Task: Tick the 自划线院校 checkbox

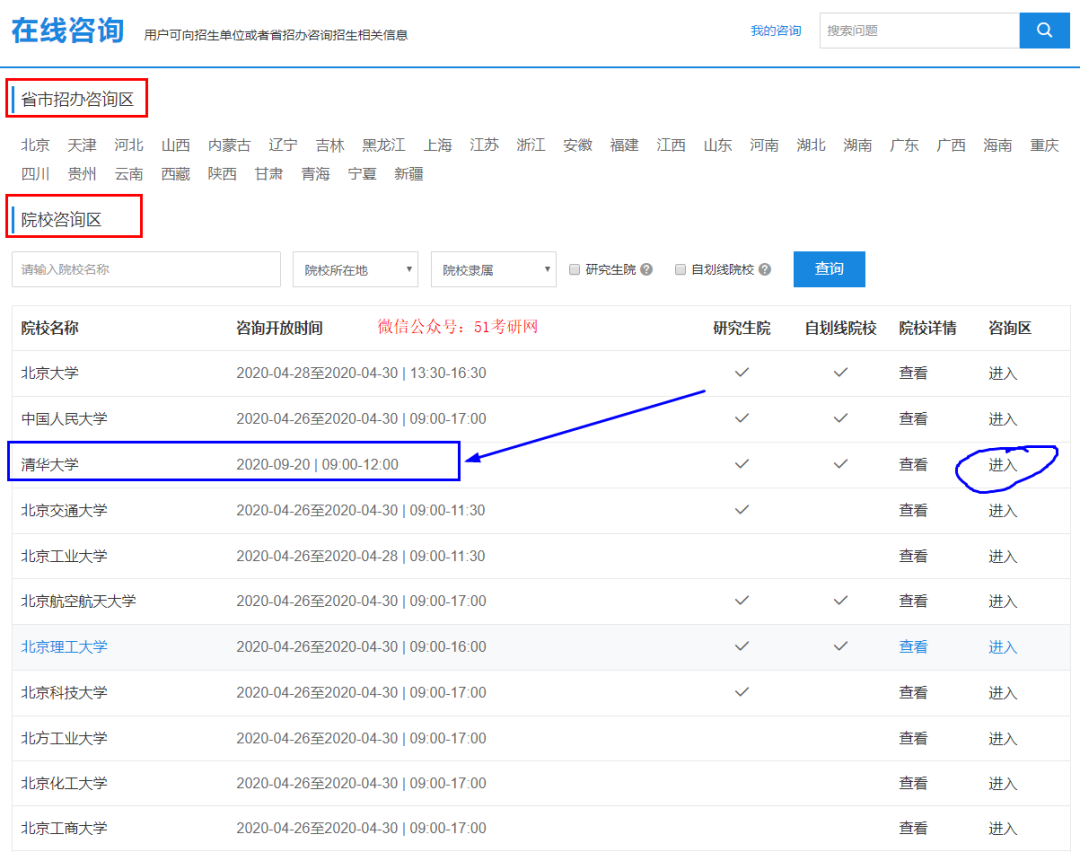Action: [681, 270]
